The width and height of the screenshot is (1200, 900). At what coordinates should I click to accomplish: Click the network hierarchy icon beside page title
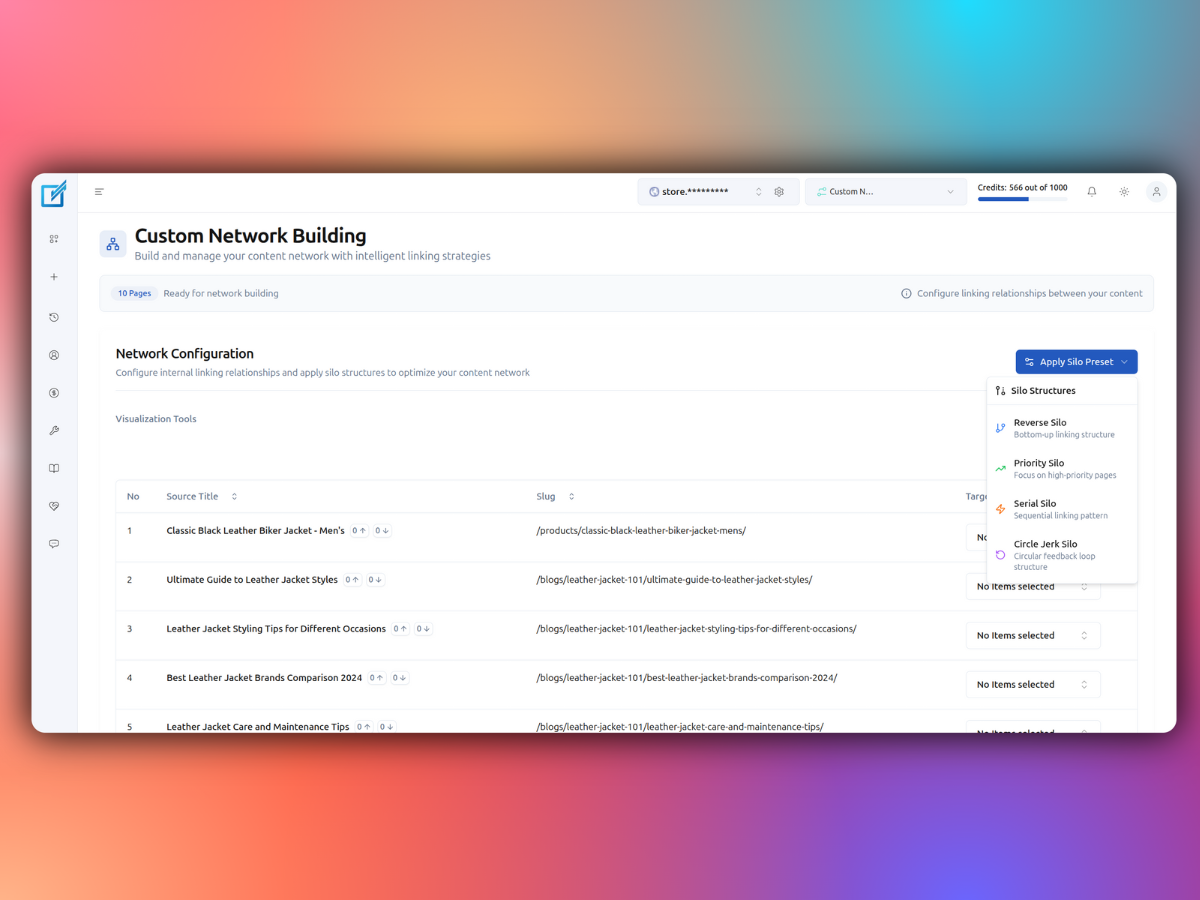(113, 244)
